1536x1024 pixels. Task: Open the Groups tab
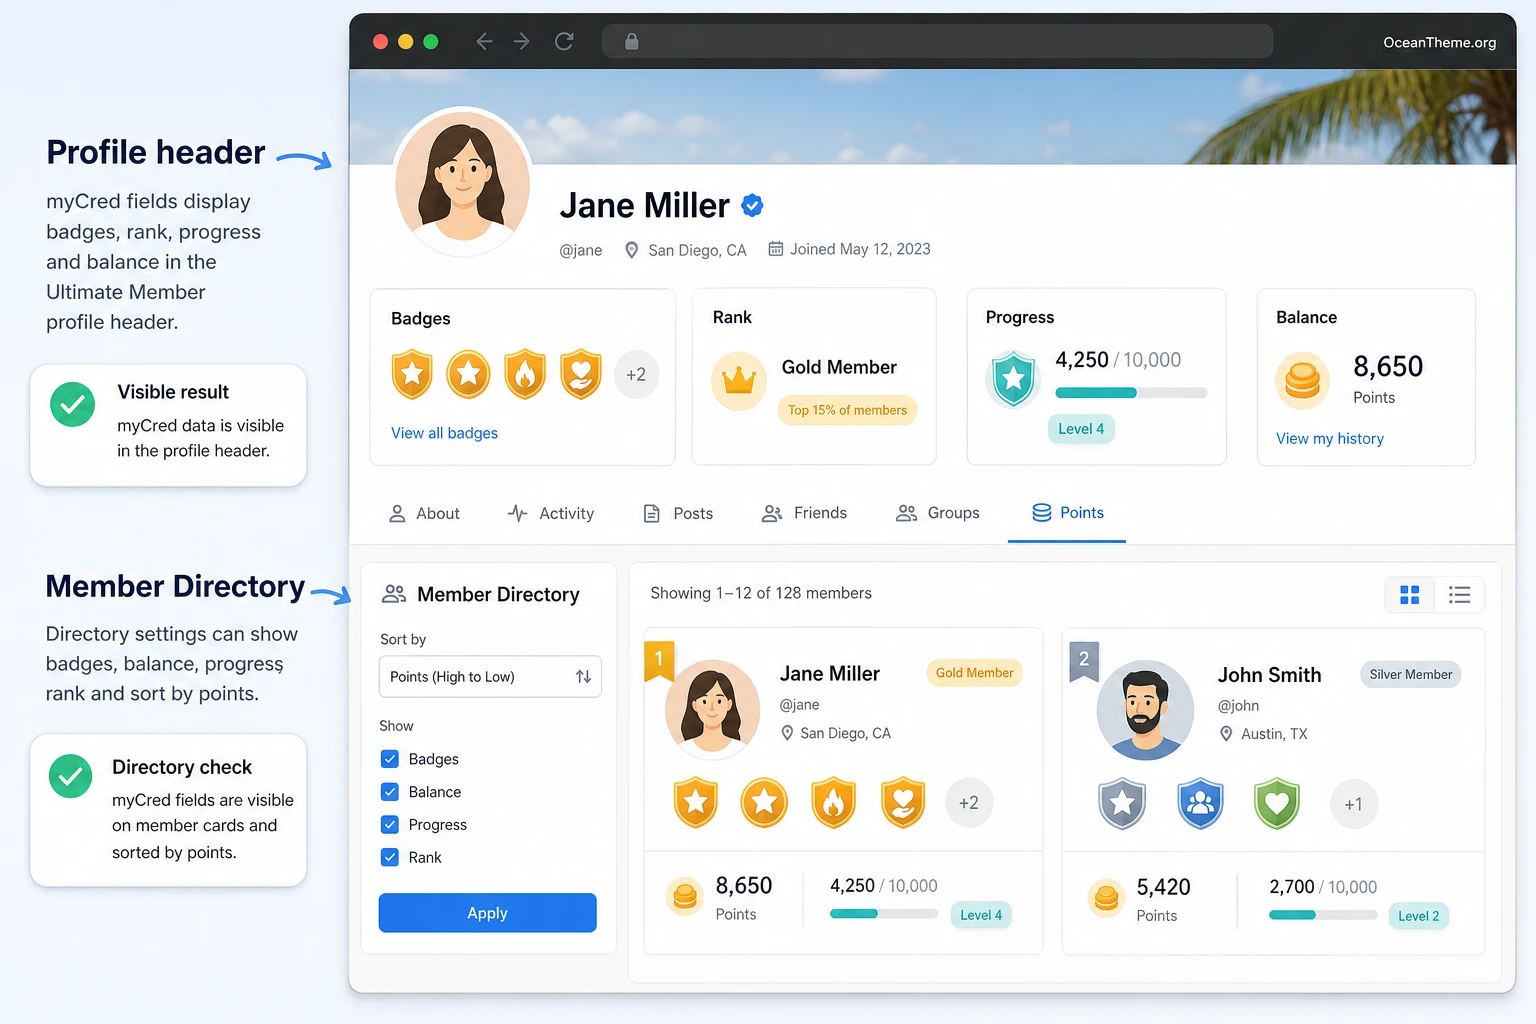coord(938,513)
